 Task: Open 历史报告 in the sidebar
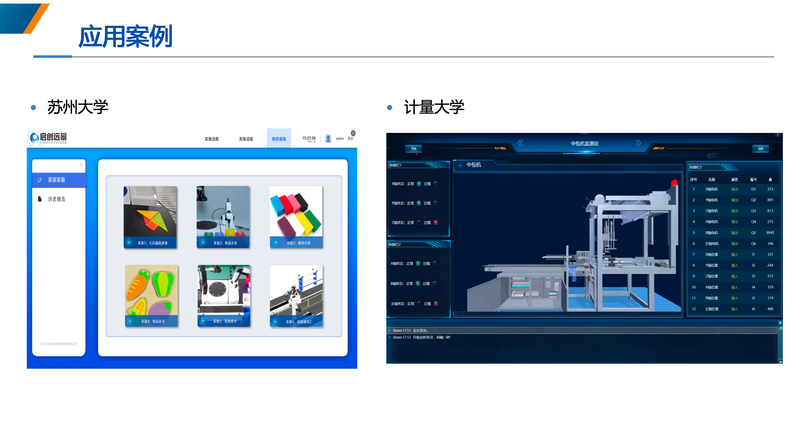pos(59,199)
